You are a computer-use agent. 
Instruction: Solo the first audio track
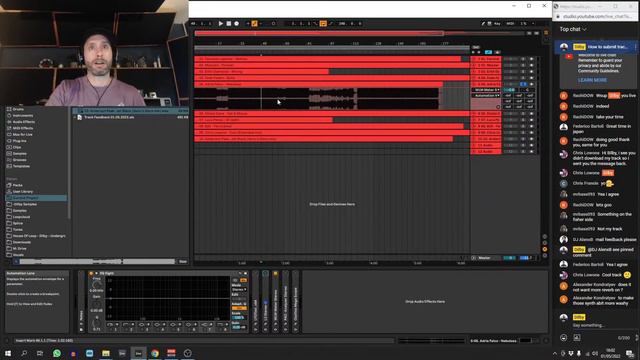tap(523, 59)
